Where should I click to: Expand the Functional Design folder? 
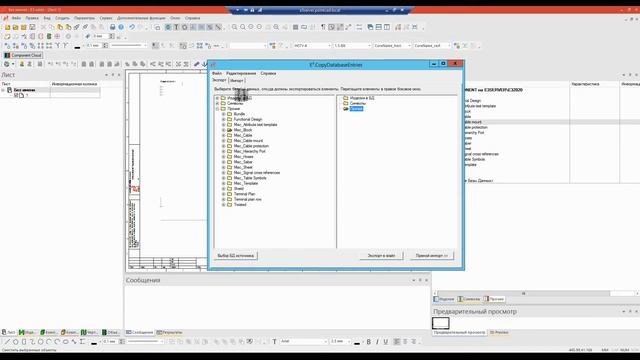pyautogui.click(x=224, y=119)
